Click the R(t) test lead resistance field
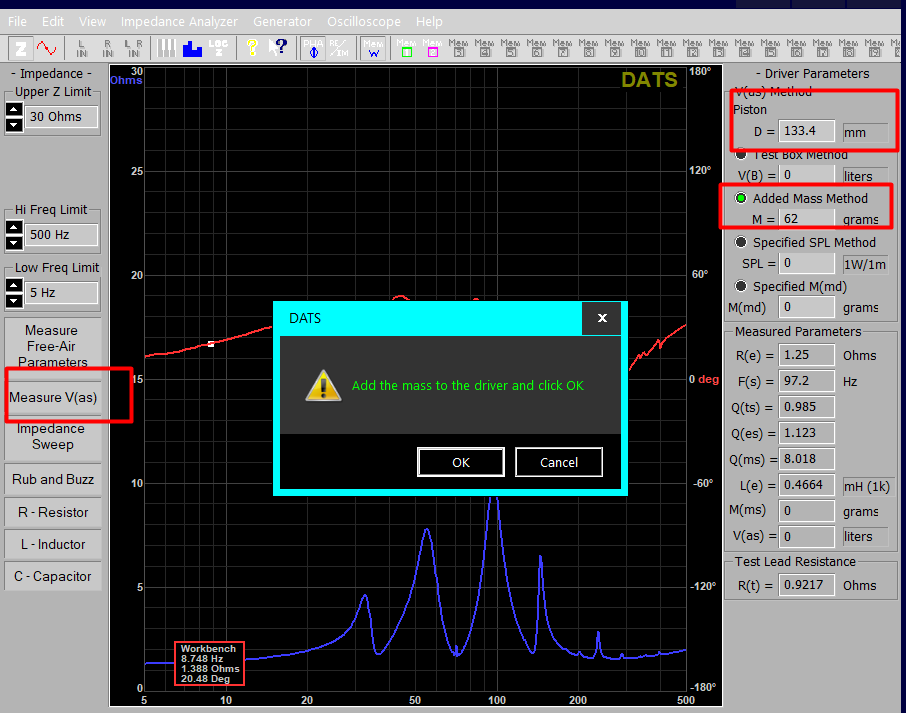 point(806,585)
